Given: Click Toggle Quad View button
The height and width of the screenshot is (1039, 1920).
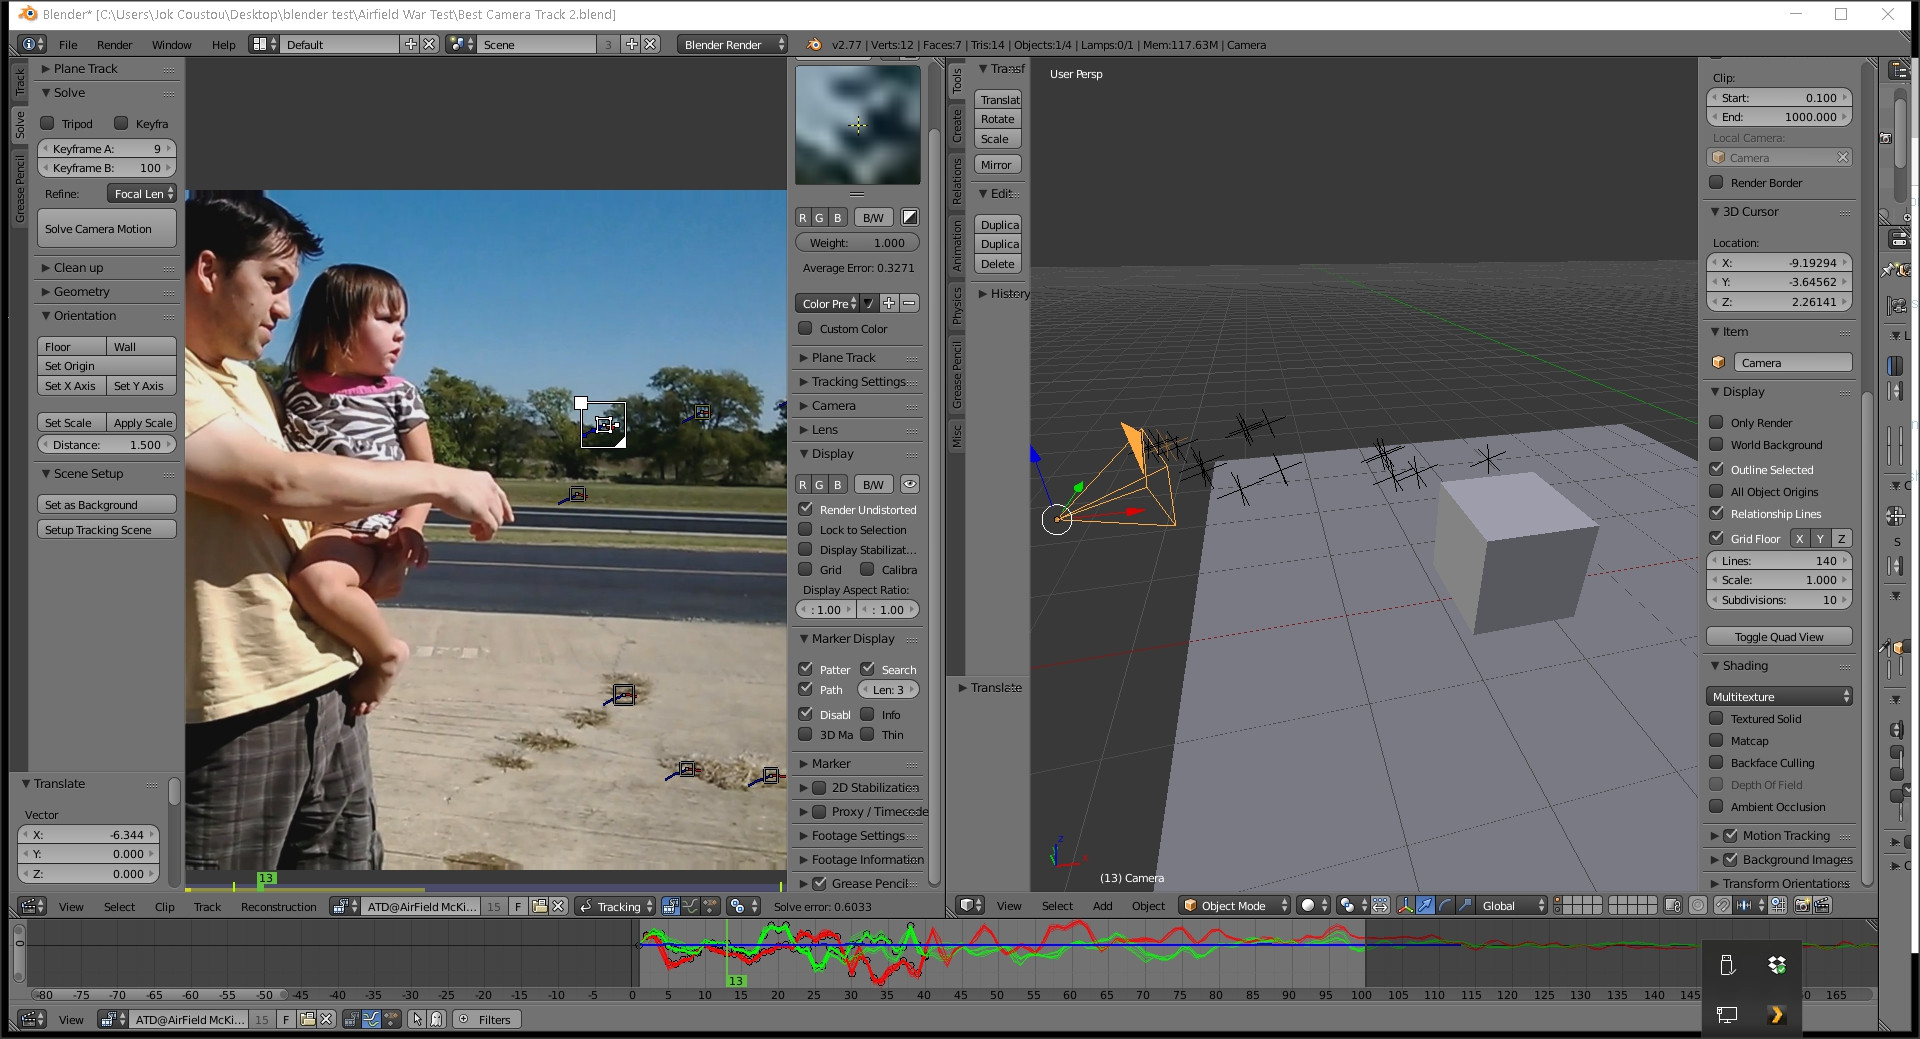Looking at the screenshot, I should 1779,637.
